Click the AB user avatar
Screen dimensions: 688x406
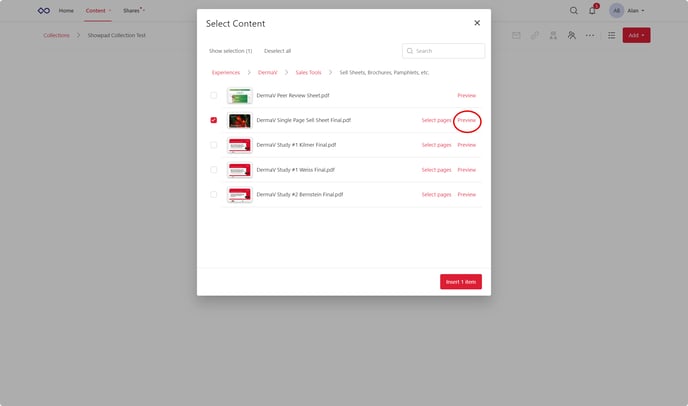(x=616, y=10)
